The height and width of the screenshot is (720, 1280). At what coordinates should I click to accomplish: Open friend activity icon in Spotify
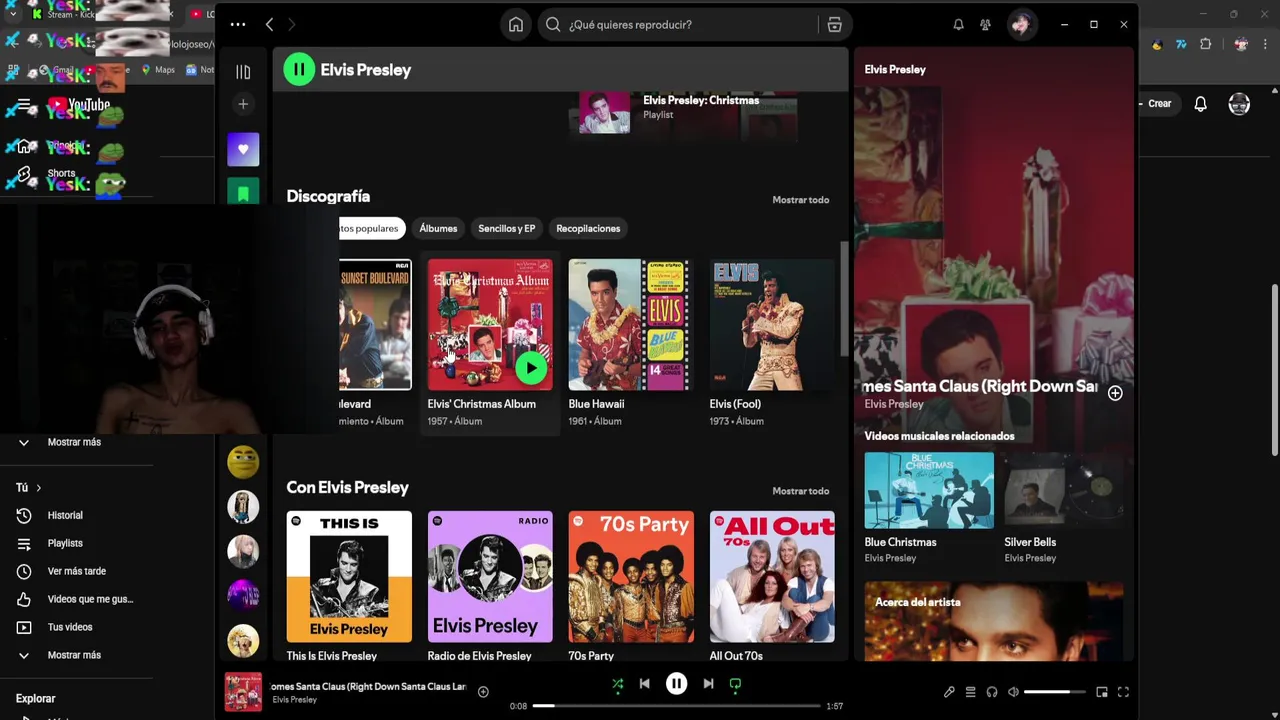[986, 25]
